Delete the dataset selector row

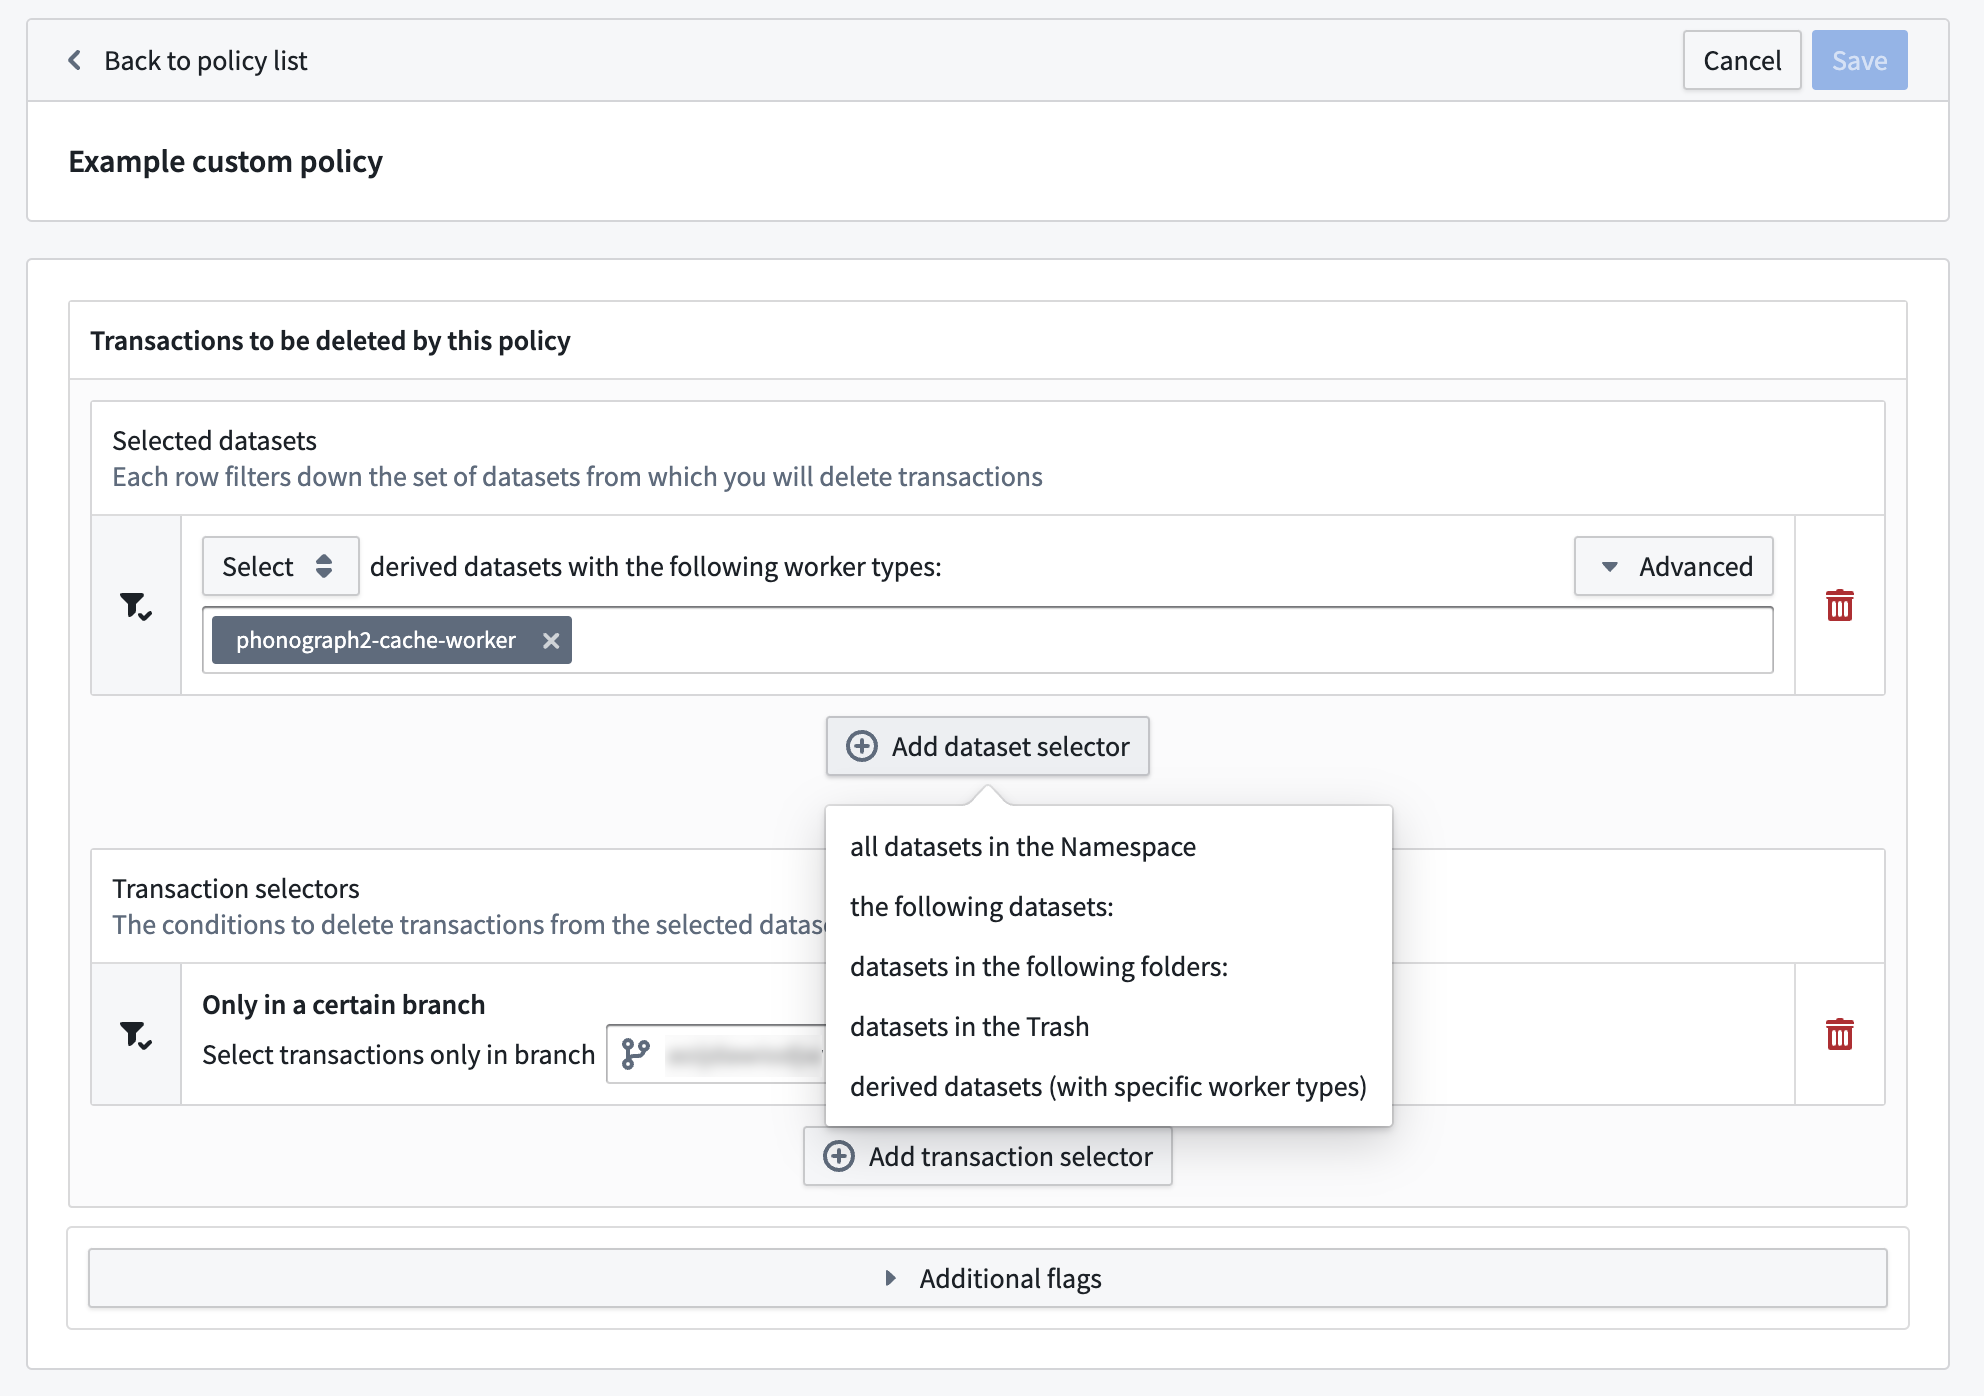[1840, 606]
